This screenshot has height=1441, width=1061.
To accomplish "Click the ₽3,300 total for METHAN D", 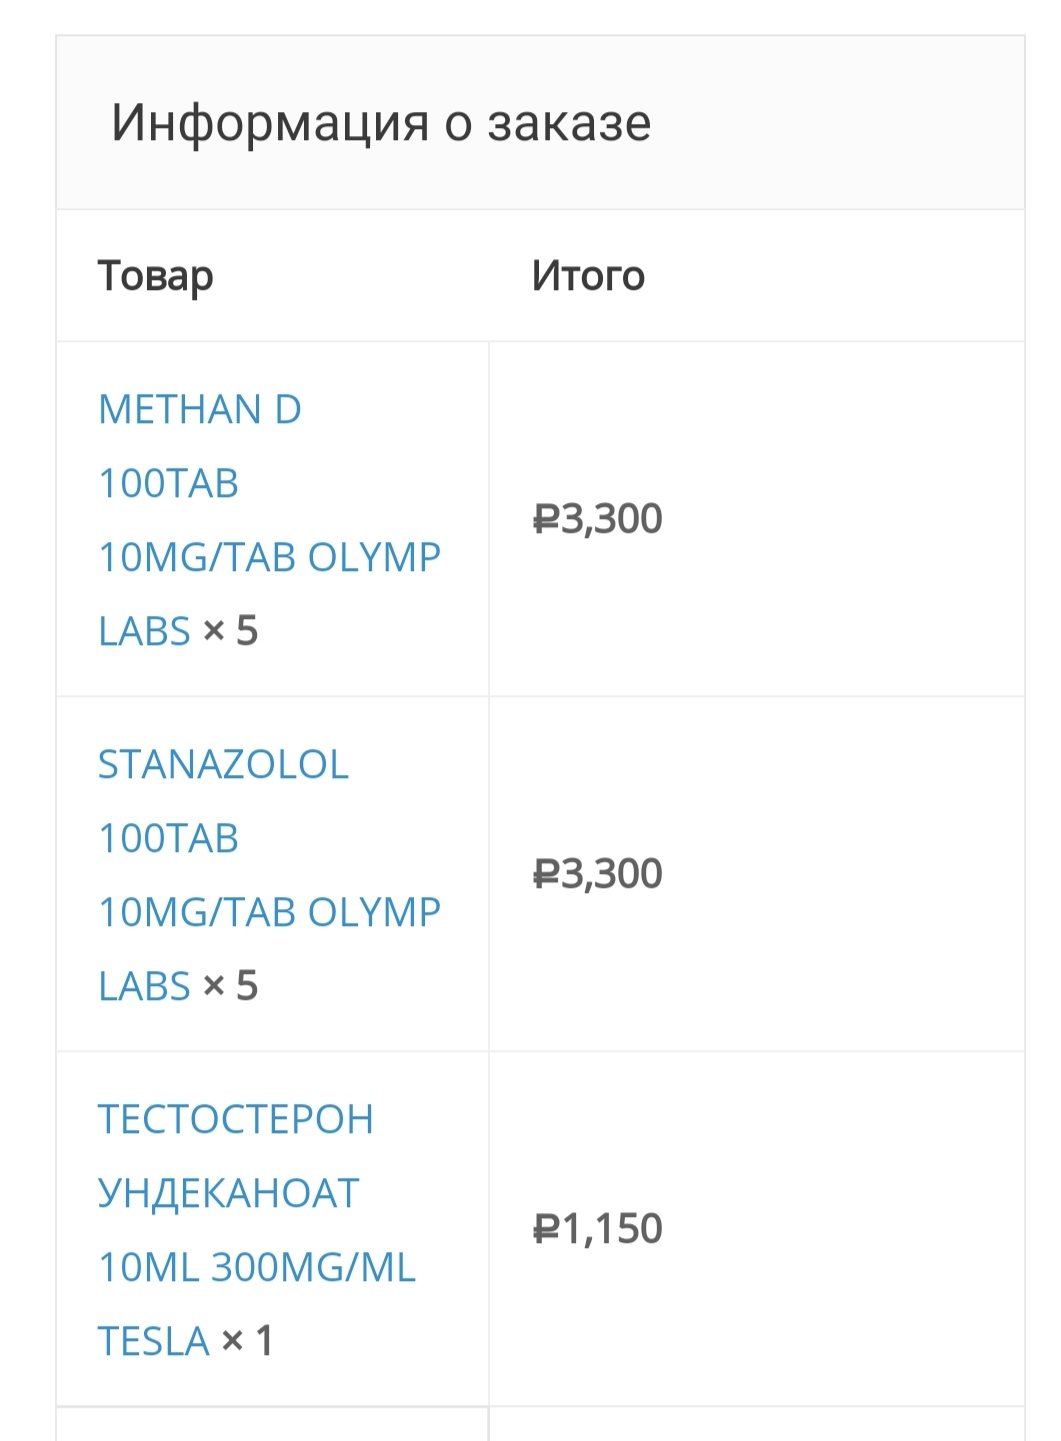I will pos(597,519).
